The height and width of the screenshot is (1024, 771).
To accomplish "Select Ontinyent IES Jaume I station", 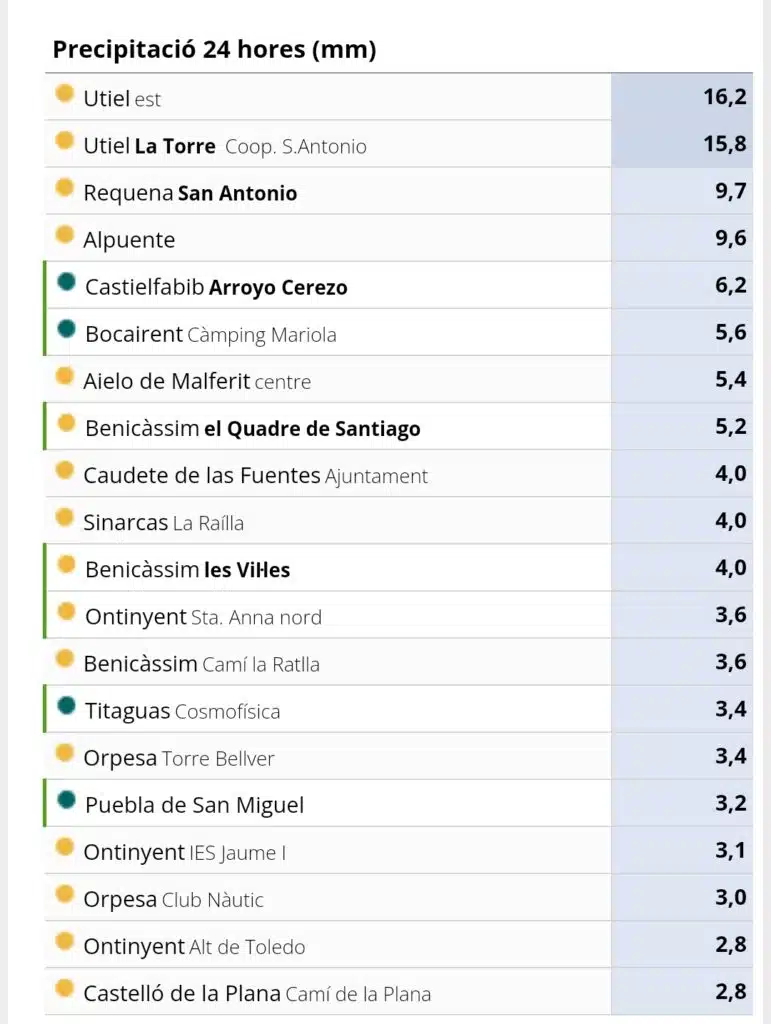I will (185, 852).
